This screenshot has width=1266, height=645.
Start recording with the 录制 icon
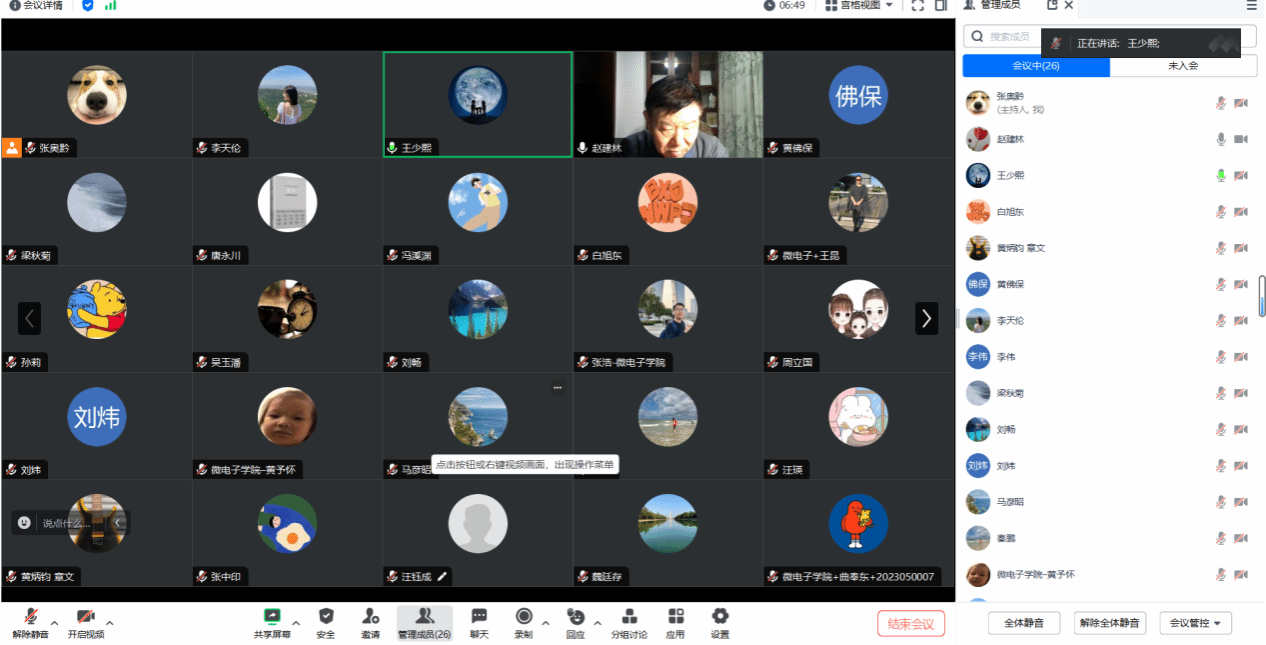pos(523,622)
